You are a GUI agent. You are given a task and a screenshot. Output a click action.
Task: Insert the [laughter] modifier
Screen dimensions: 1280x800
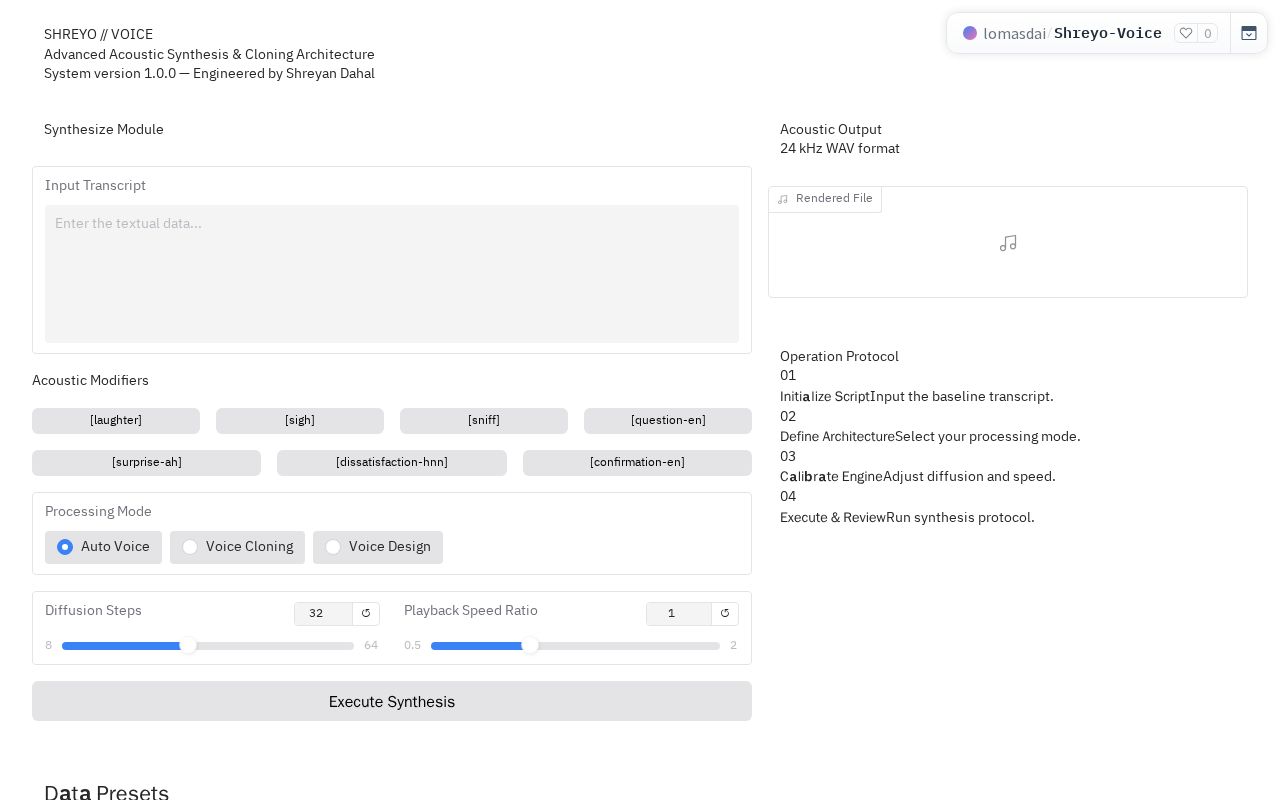116,420
